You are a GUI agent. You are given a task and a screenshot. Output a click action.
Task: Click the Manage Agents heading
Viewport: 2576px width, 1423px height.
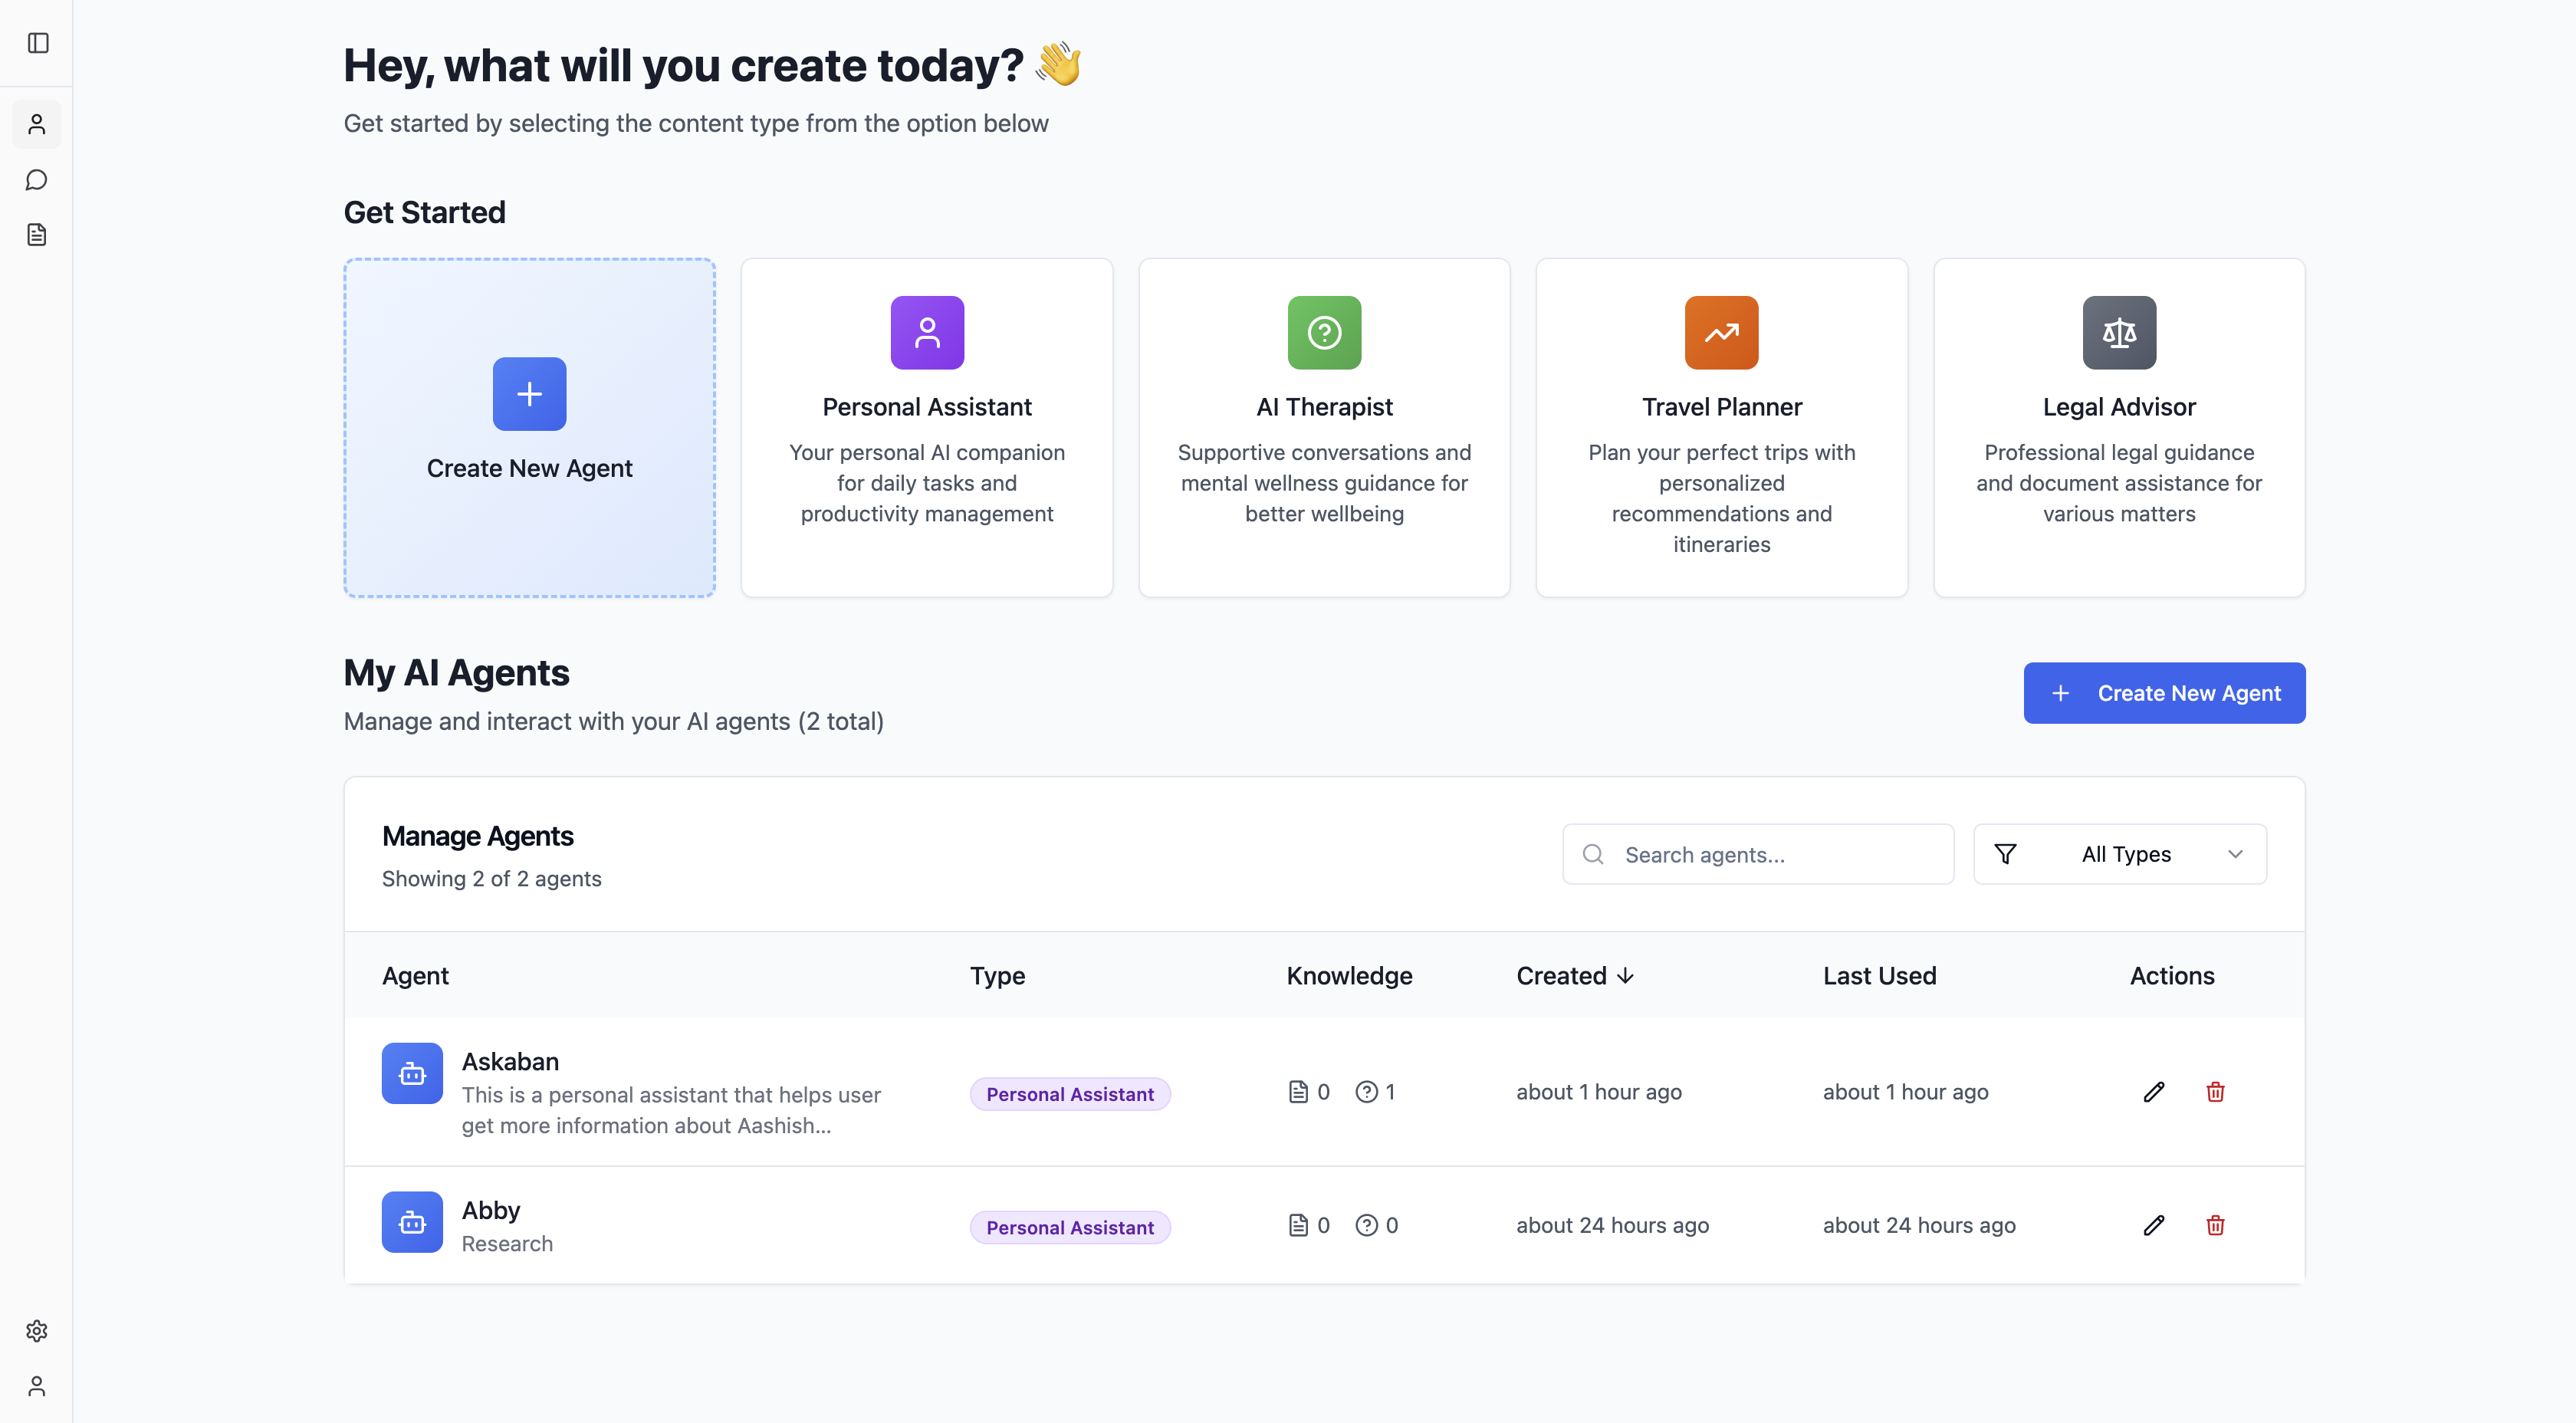(477, 836)
